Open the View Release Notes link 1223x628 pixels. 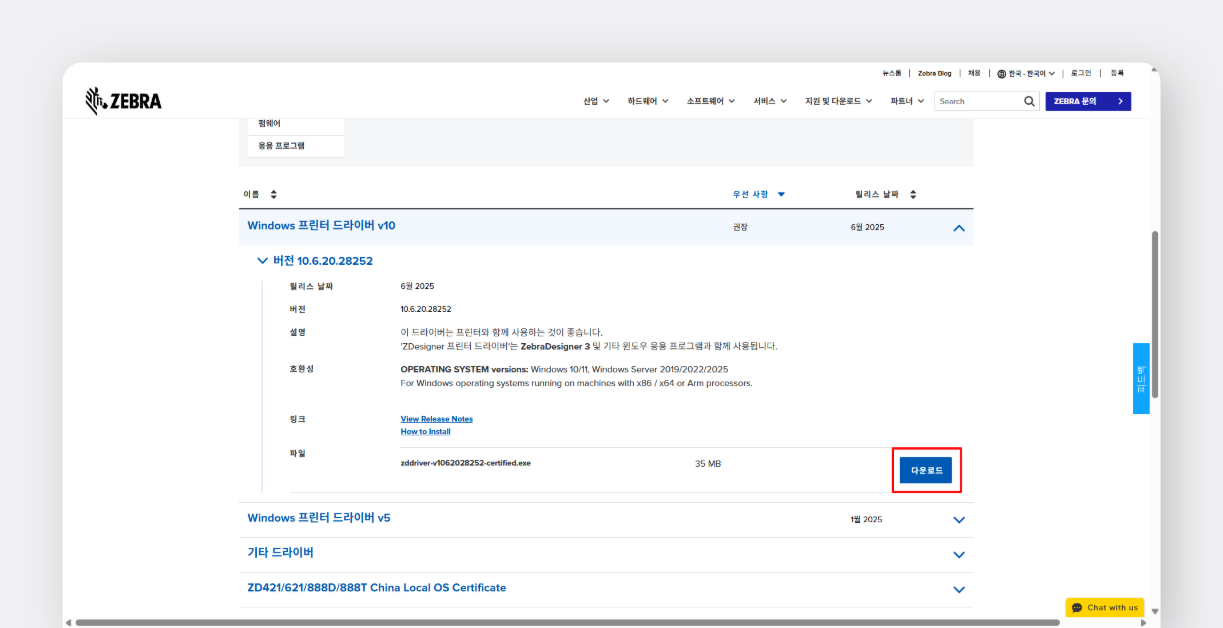[436, 419]
